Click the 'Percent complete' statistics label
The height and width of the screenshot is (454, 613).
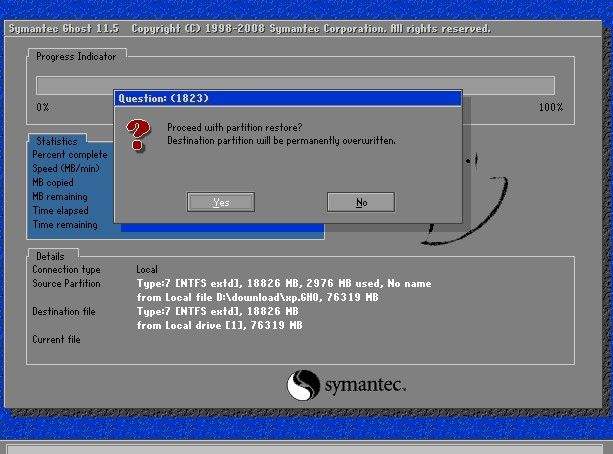click(x=70, y=154)
